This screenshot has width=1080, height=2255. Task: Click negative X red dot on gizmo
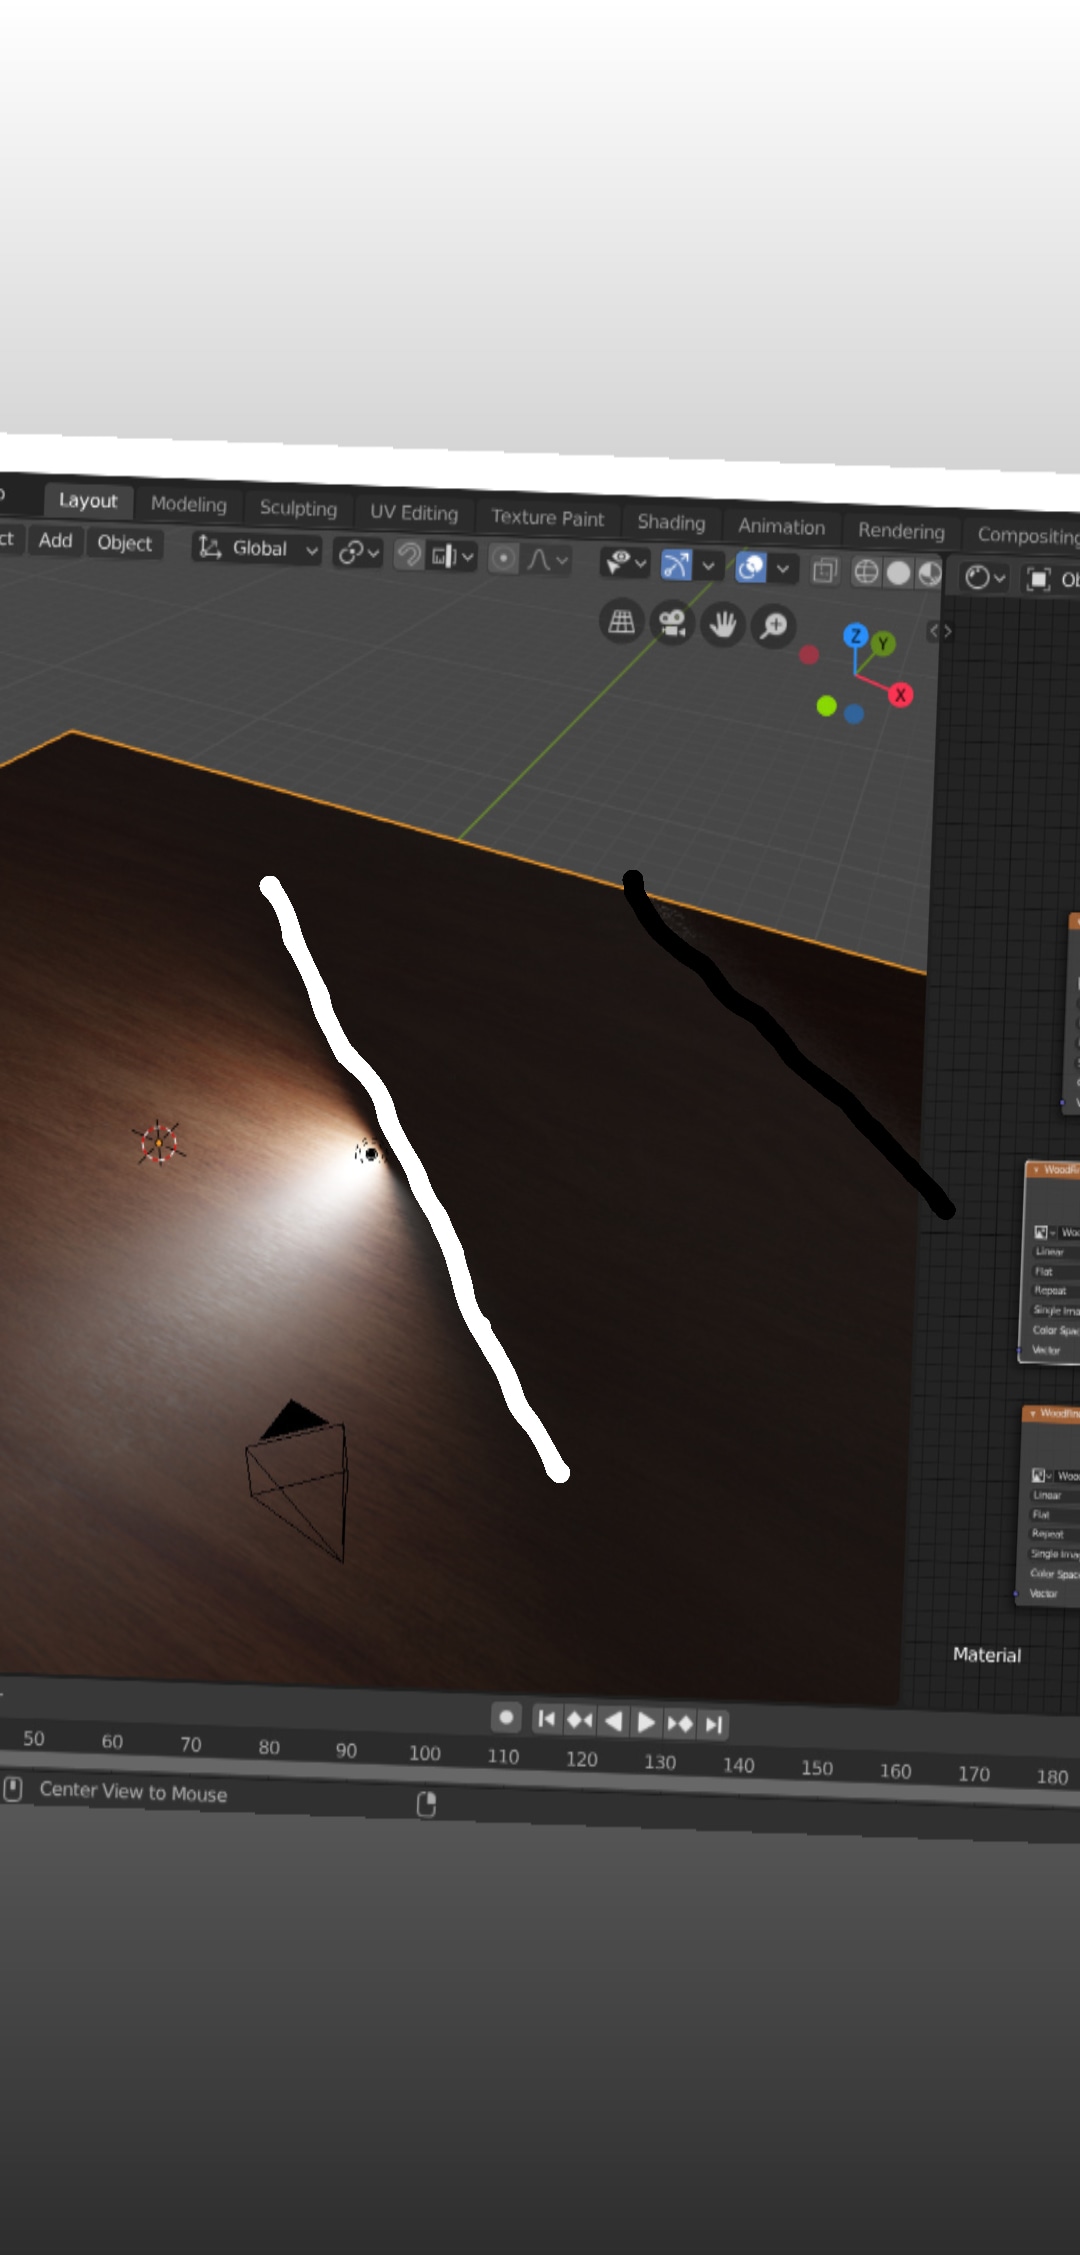[809, 655]
